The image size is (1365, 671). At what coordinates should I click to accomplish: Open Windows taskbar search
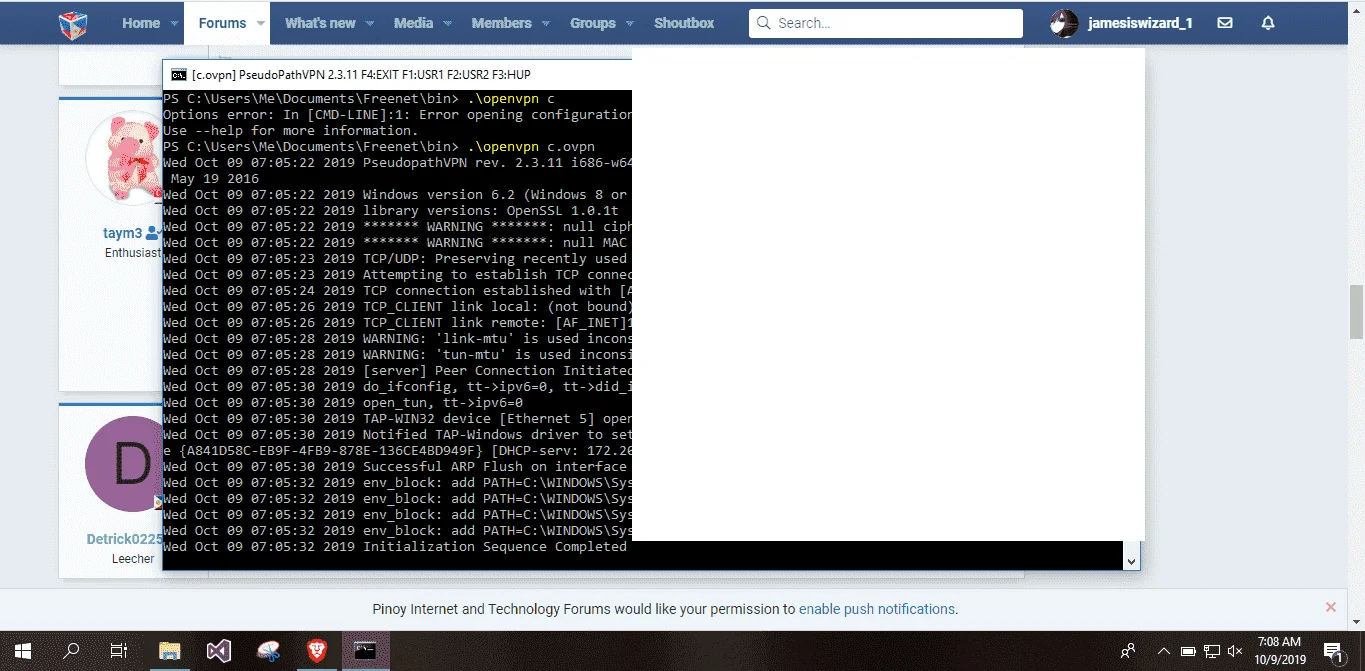click(x=71, y=651)
